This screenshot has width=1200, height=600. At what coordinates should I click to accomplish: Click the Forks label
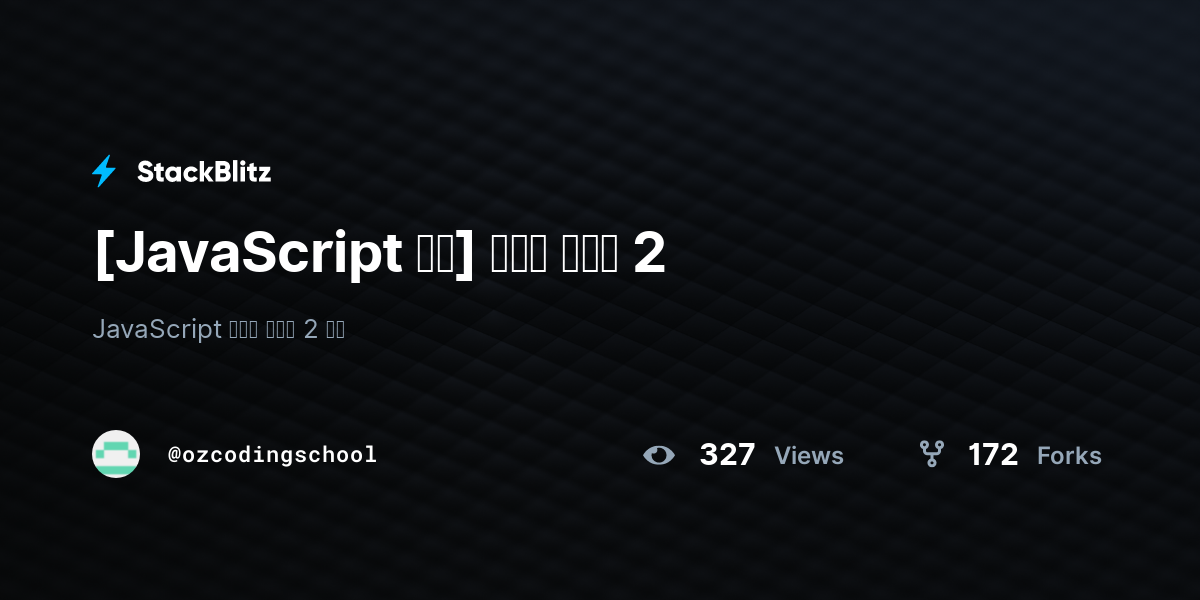pyautogui.click(x=1069, y=456)
